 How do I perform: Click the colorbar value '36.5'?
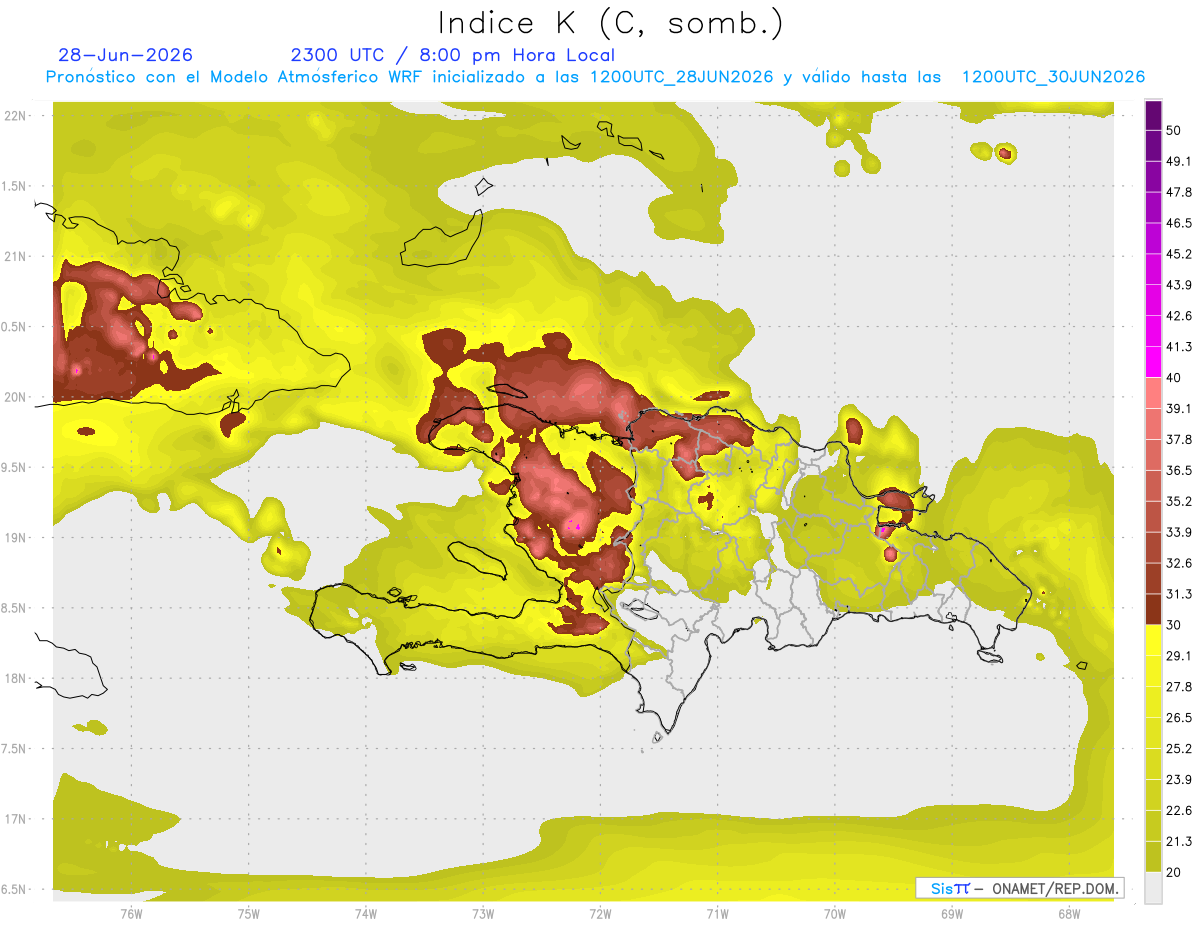pyautogui.click(x=1179, y=470)
